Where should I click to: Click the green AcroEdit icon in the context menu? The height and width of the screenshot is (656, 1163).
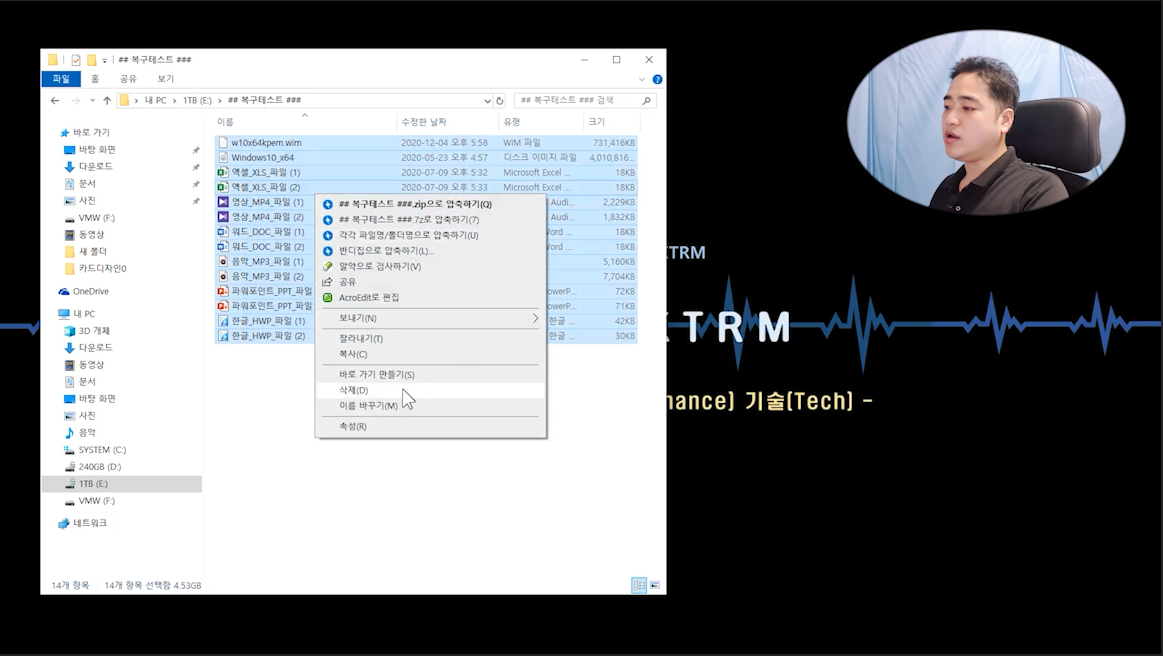(x=327, y=298)
